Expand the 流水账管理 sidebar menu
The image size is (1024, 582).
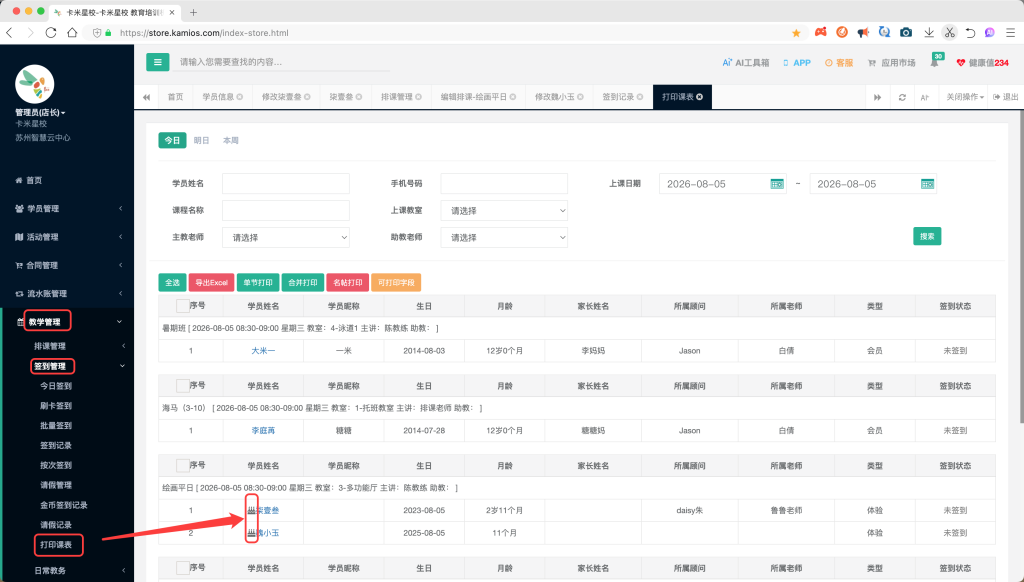[x=67, y=293]
